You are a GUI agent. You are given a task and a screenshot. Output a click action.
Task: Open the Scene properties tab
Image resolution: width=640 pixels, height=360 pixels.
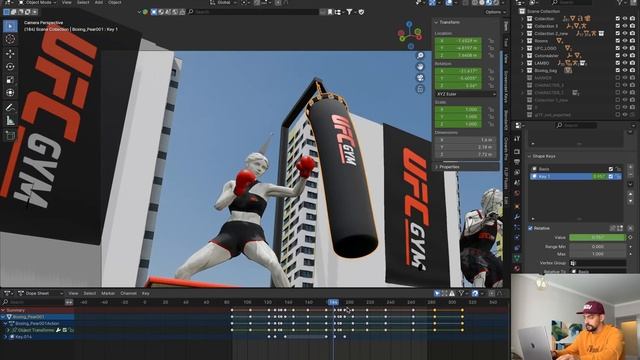(x=517, y=183)
